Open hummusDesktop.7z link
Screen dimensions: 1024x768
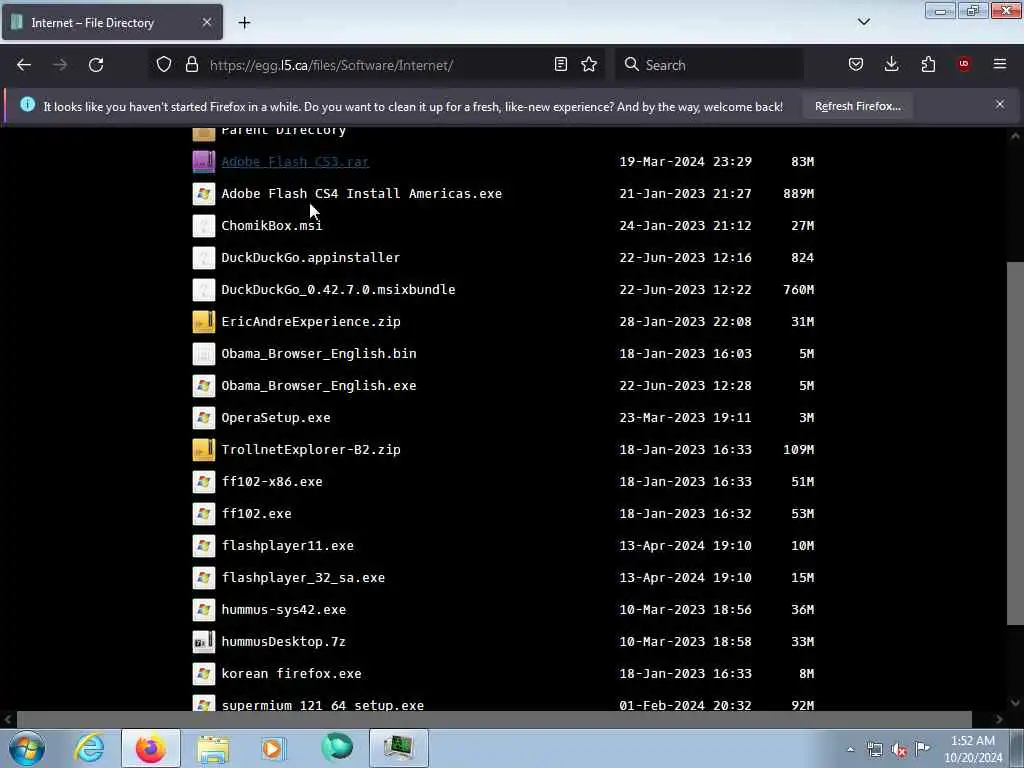pyautogui.click(x=283, y=641)
